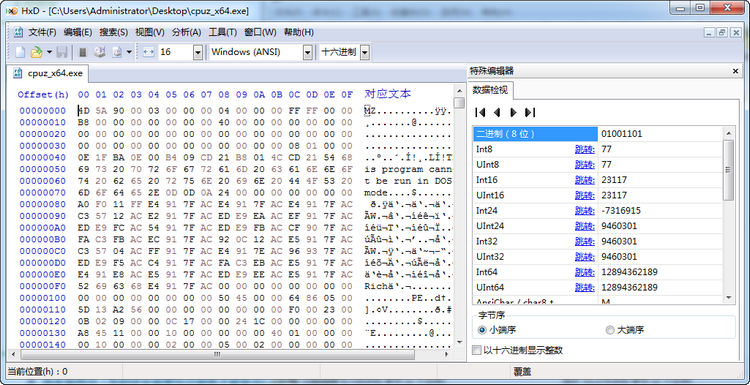The width and height of the screenshot is (750, 385).
Task: Click the Offset(h) column header
Action: pos(44,94)
